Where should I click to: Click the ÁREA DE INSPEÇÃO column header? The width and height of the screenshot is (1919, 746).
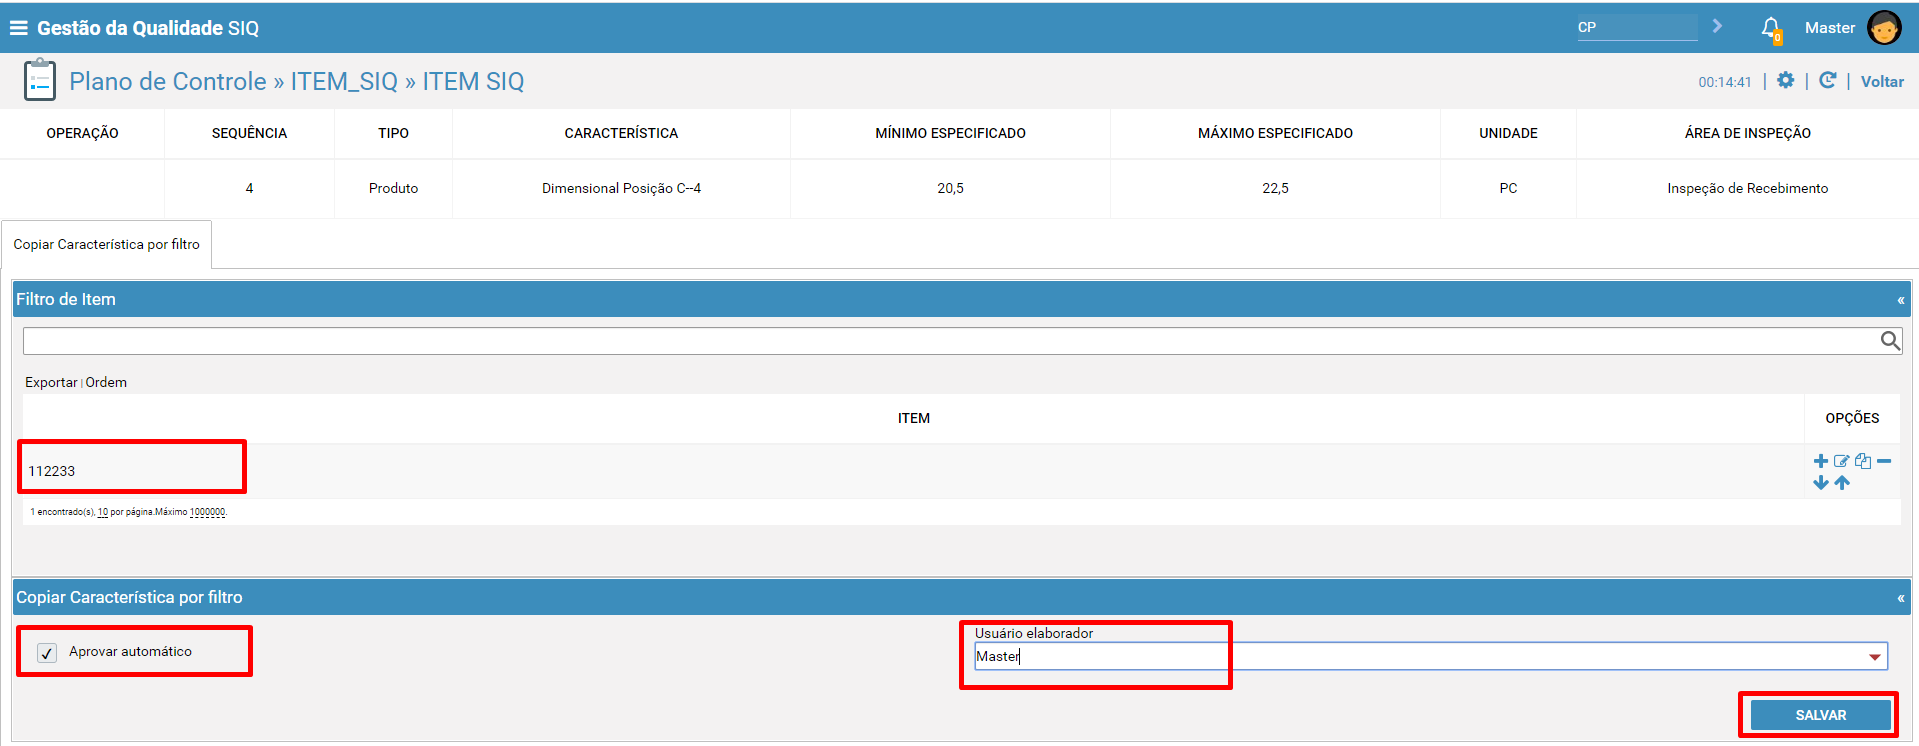tap(1747, 133)
